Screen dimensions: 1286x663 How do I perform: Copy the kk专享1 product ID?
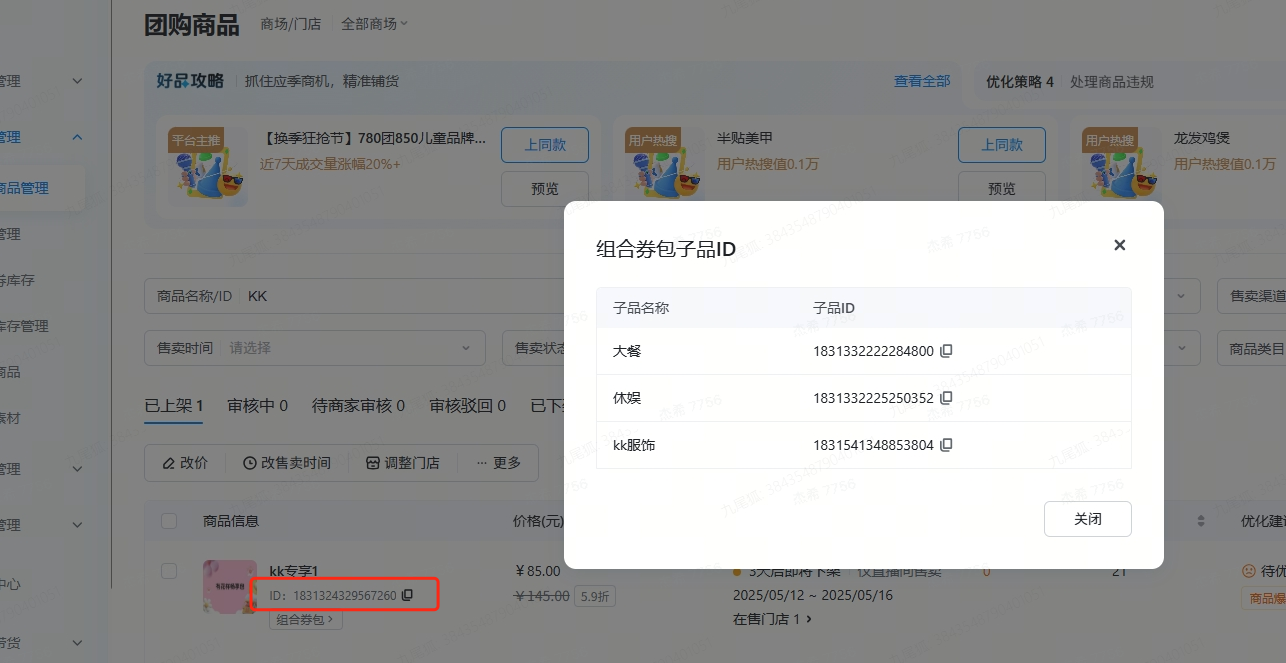[x=407, y=595]
